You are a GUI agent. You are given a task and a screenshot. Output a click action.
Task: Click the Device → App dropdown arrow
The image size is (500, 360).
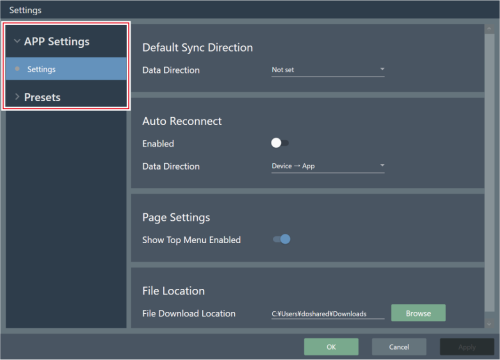[x=382, y=165]
